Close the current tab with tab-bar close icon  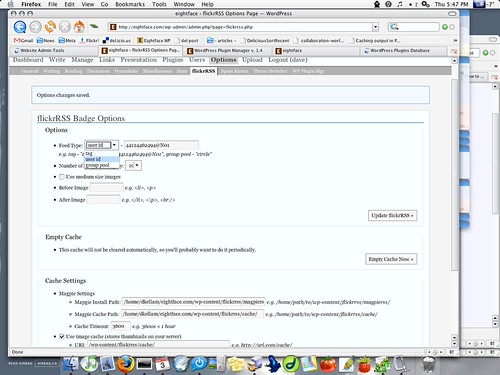tap(454, 51)
